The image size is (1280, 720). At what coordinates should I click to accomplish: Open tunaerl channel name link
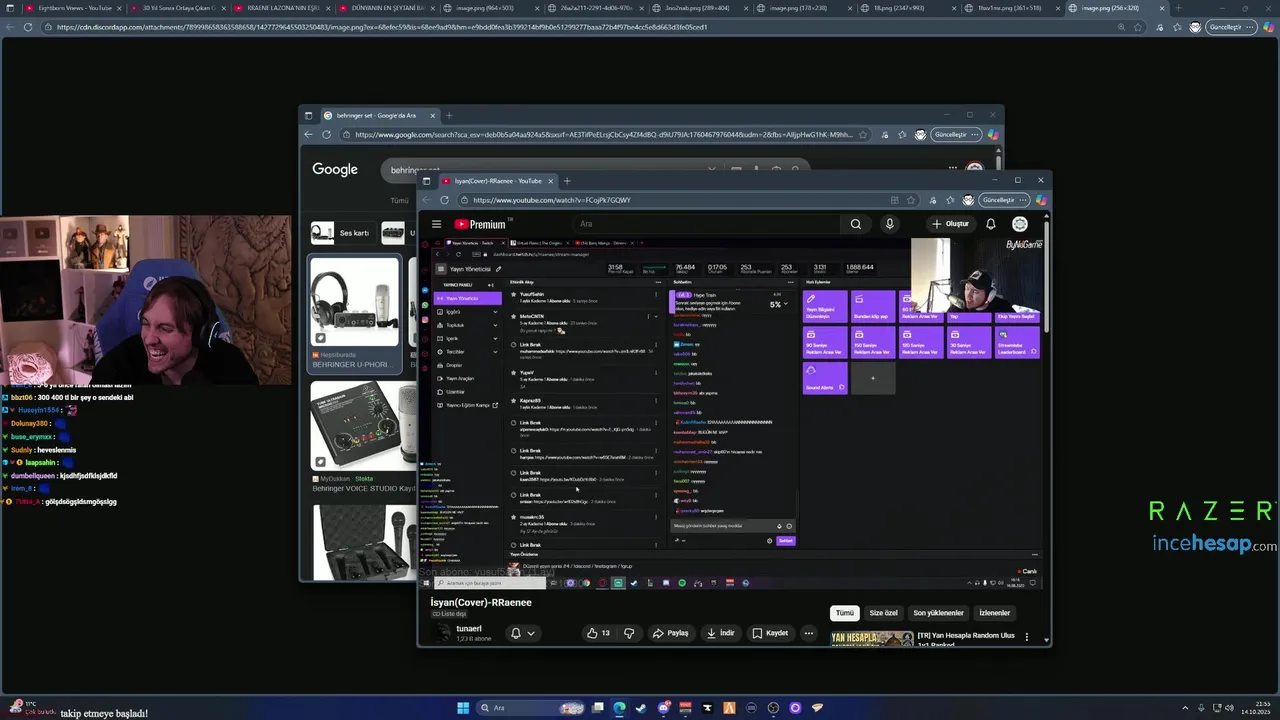[469, 629]
